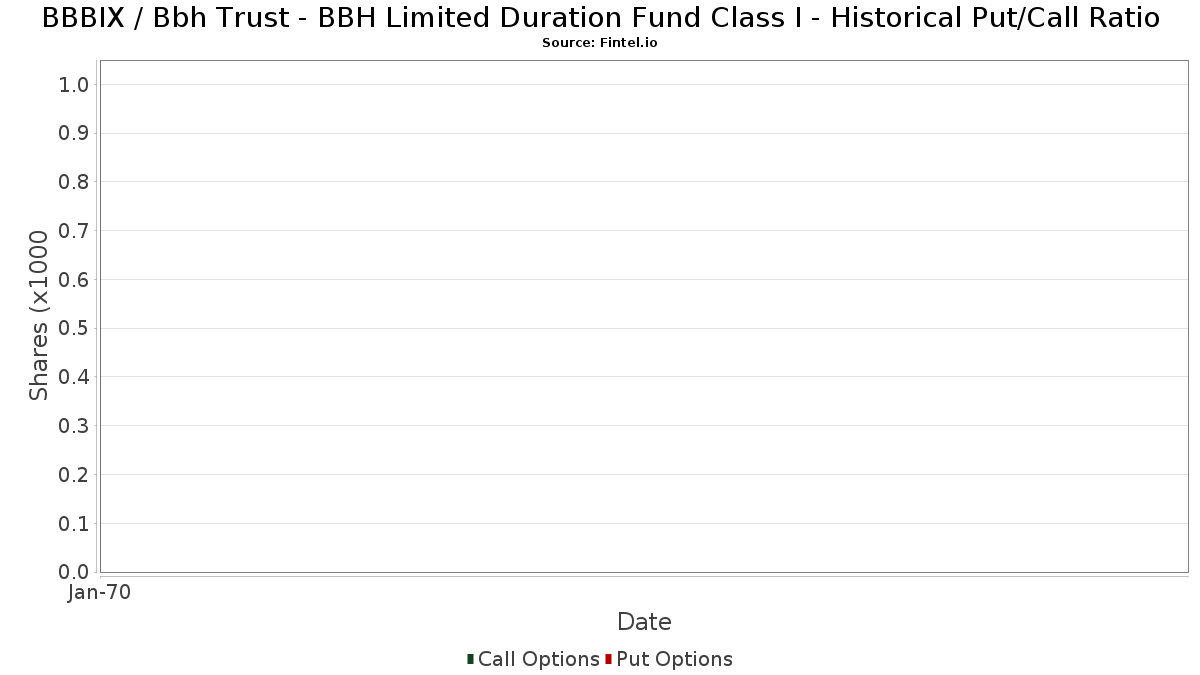The width and height of the screenshot is (1200, 675).
Task: Select the 0.9 y-axis tick label
Action: (x=75, y=133)
